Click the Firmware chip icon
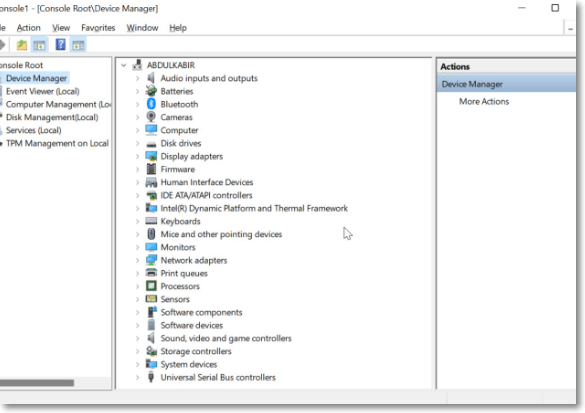This screenshot has height=413, width=585. (151, 169)
